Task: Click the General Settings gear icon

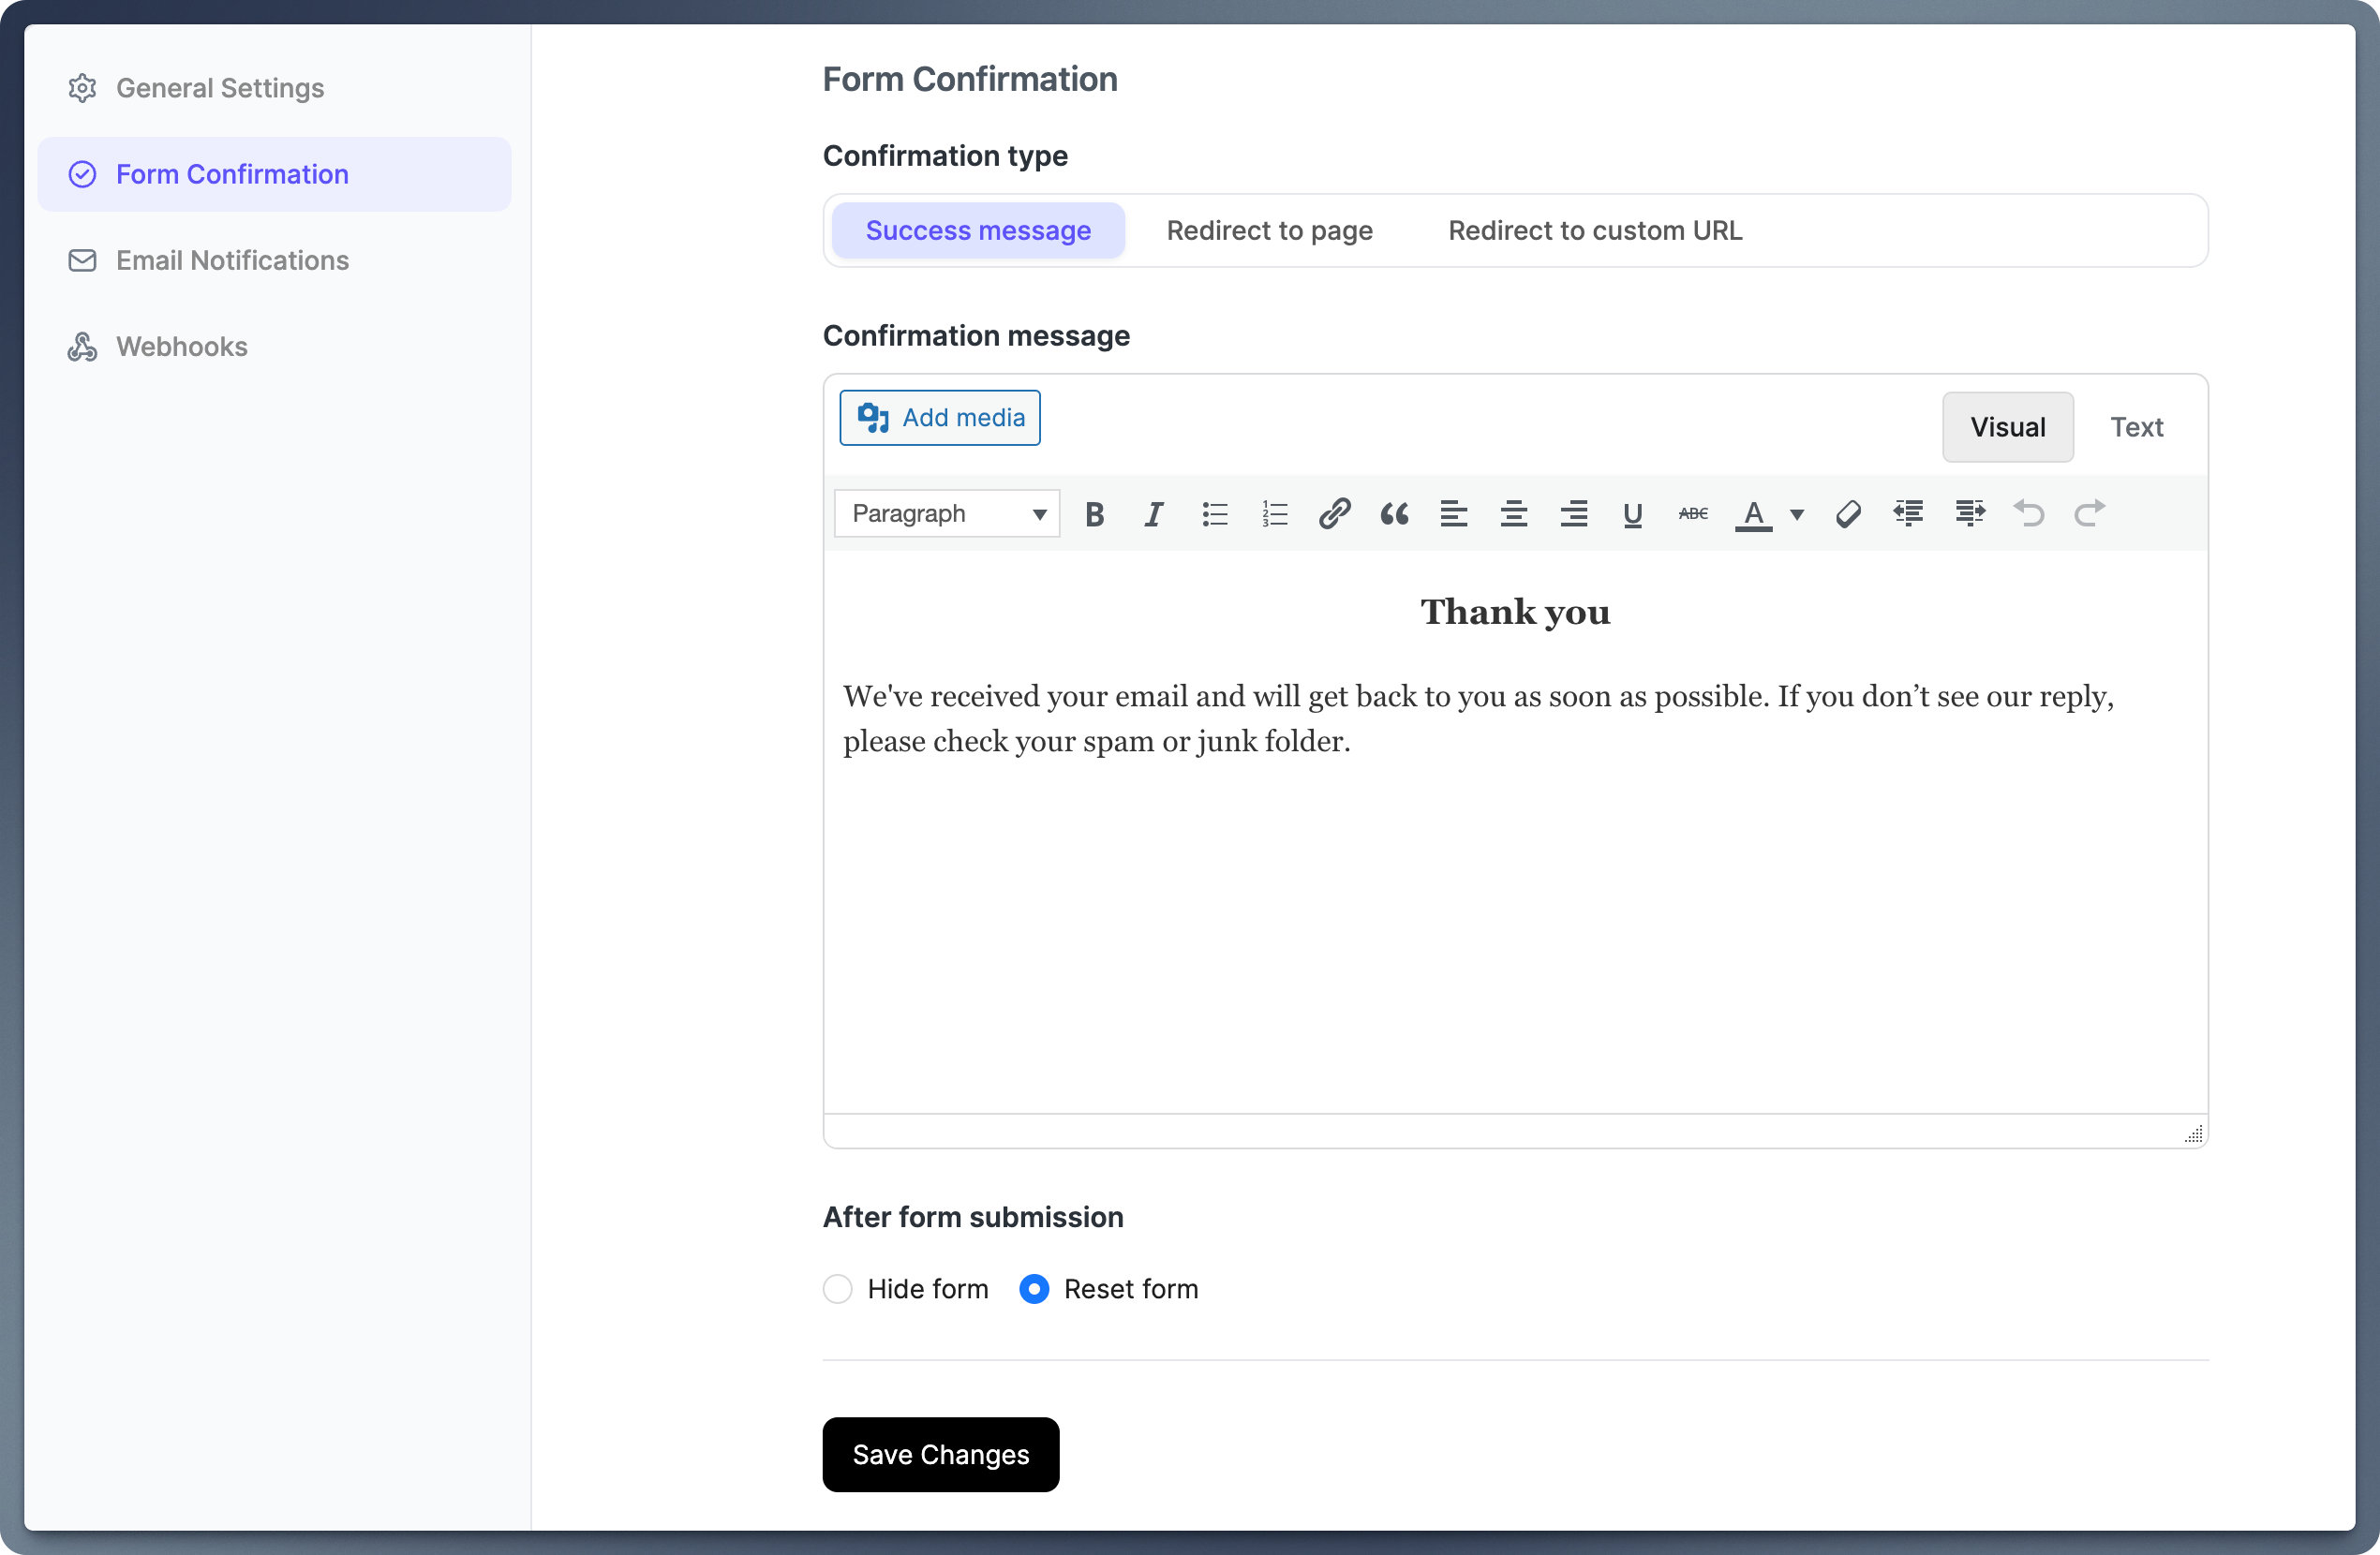Action: click(82, 88)
